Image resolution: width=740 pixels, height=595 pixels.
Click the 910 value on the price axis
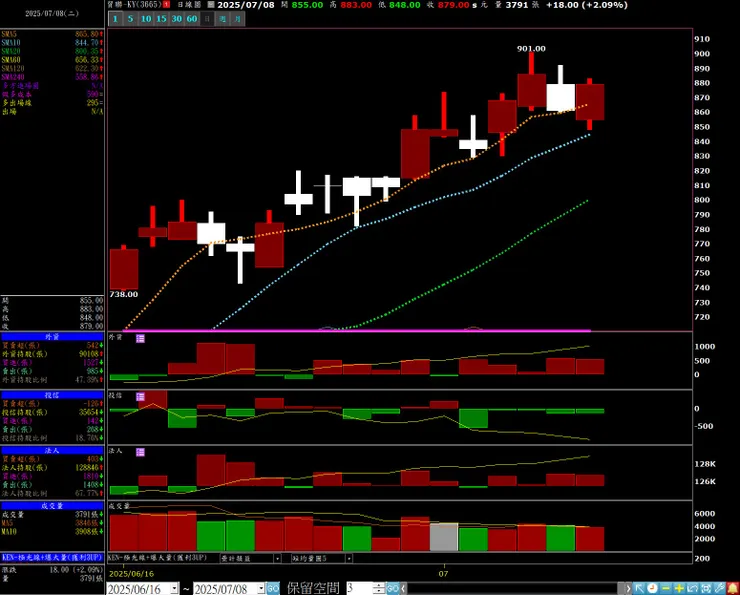[x=702, y=39]
